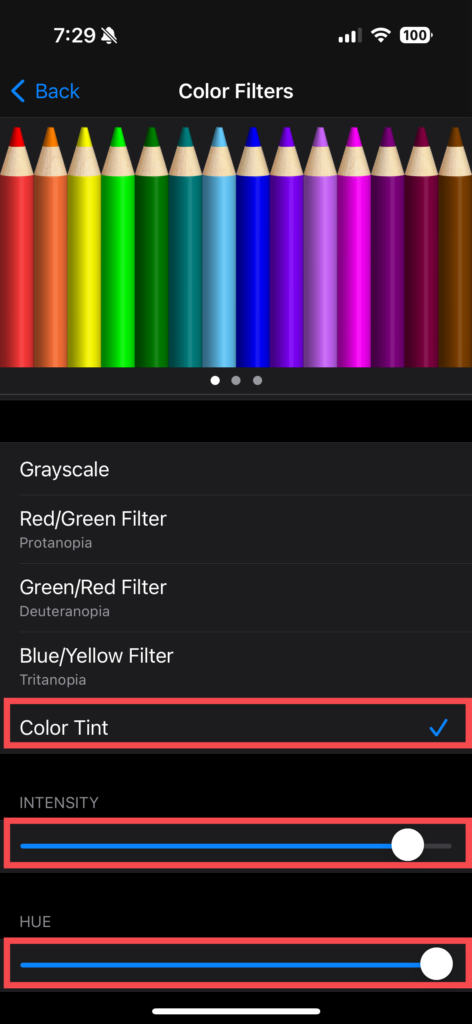Tap the light blue colored pencil
472x1024 pixels.
(219, 247)
